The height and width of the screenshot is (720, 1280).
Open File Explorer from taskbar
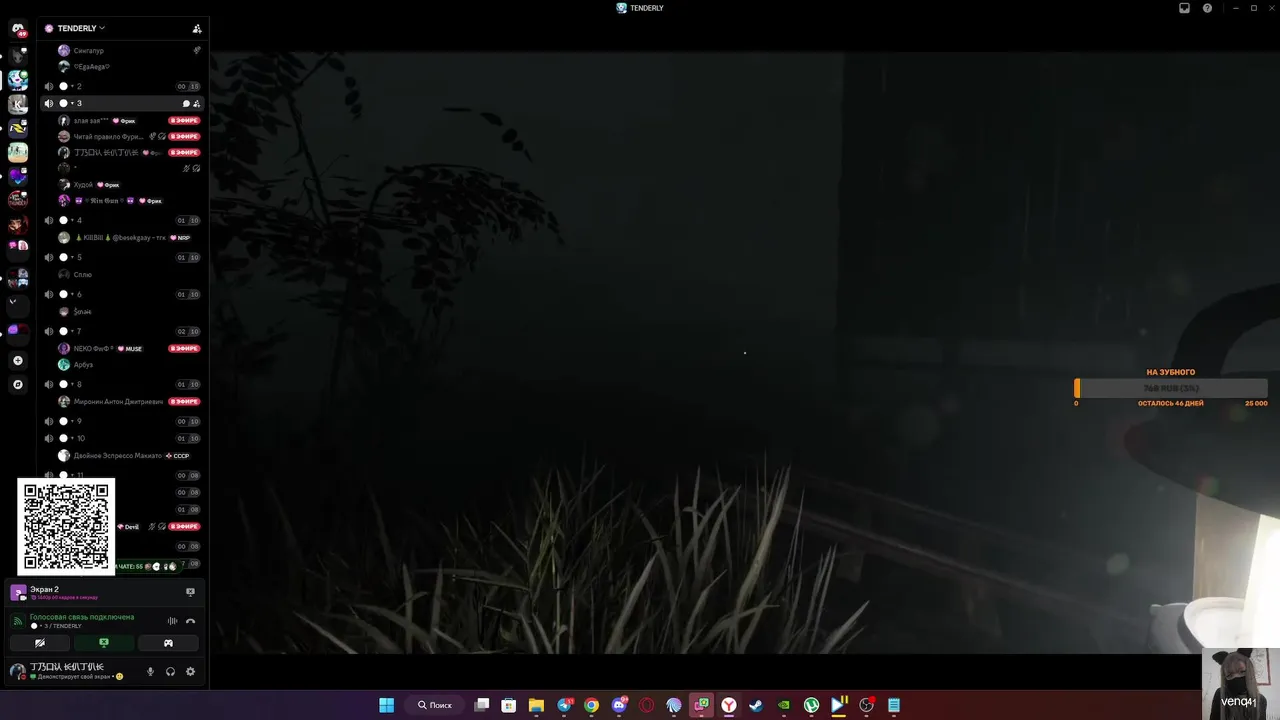[536, 705]
